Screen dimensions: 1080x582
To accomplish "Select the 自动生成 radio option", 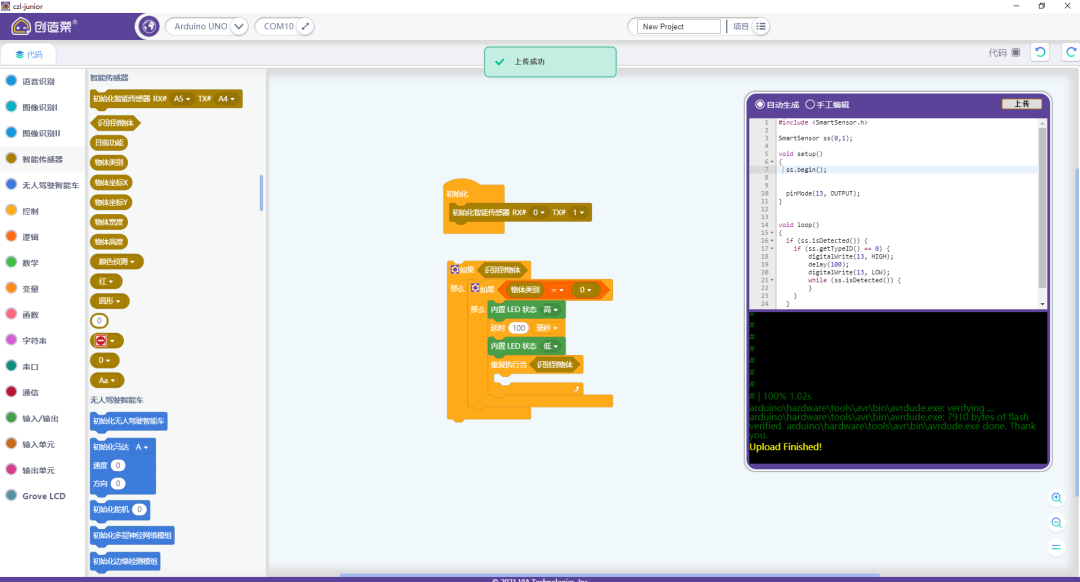I will click(x=760, y=104).
